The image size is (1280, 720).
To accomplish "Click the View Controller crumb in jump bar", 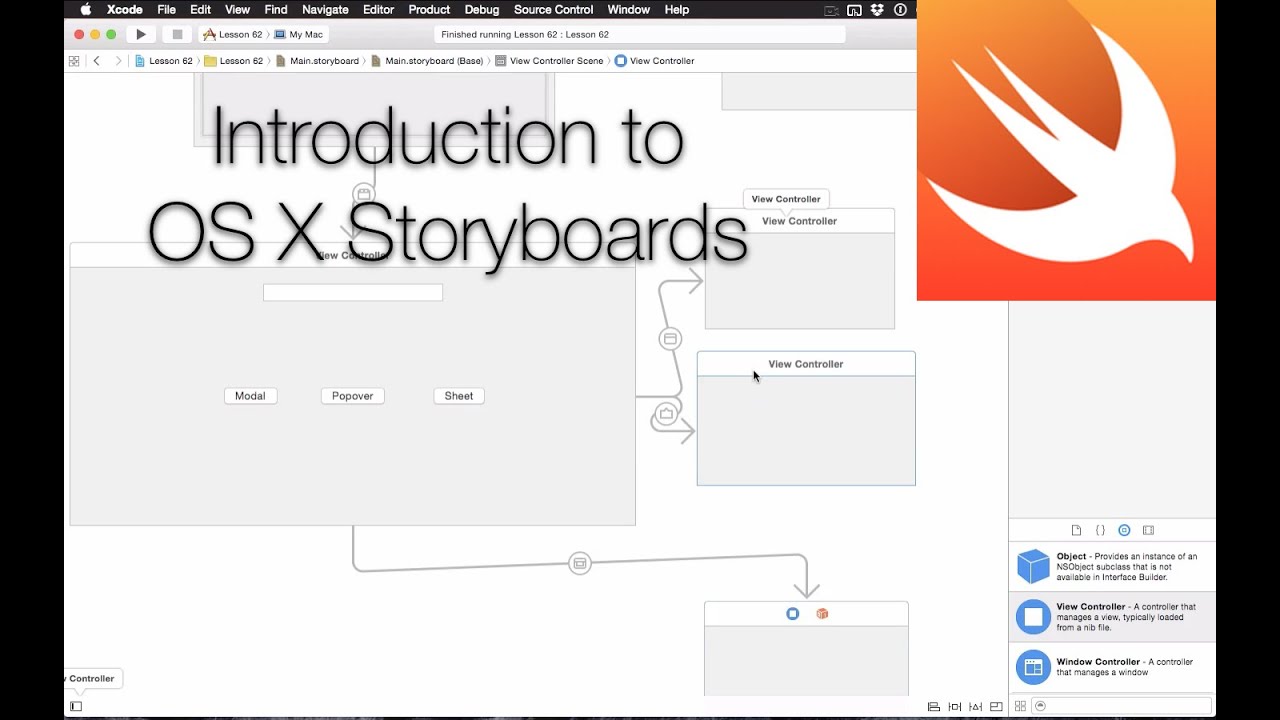I will tap(655, 61).
